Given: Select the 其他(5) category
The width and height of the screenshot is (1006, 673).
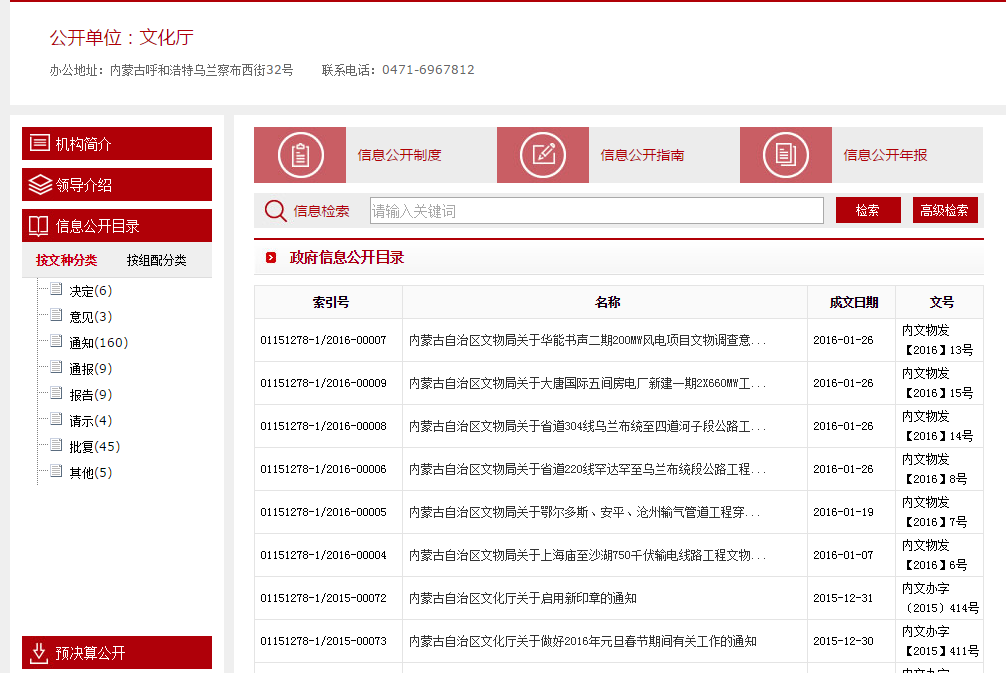Looking at the screenshot, I should 90,473.
